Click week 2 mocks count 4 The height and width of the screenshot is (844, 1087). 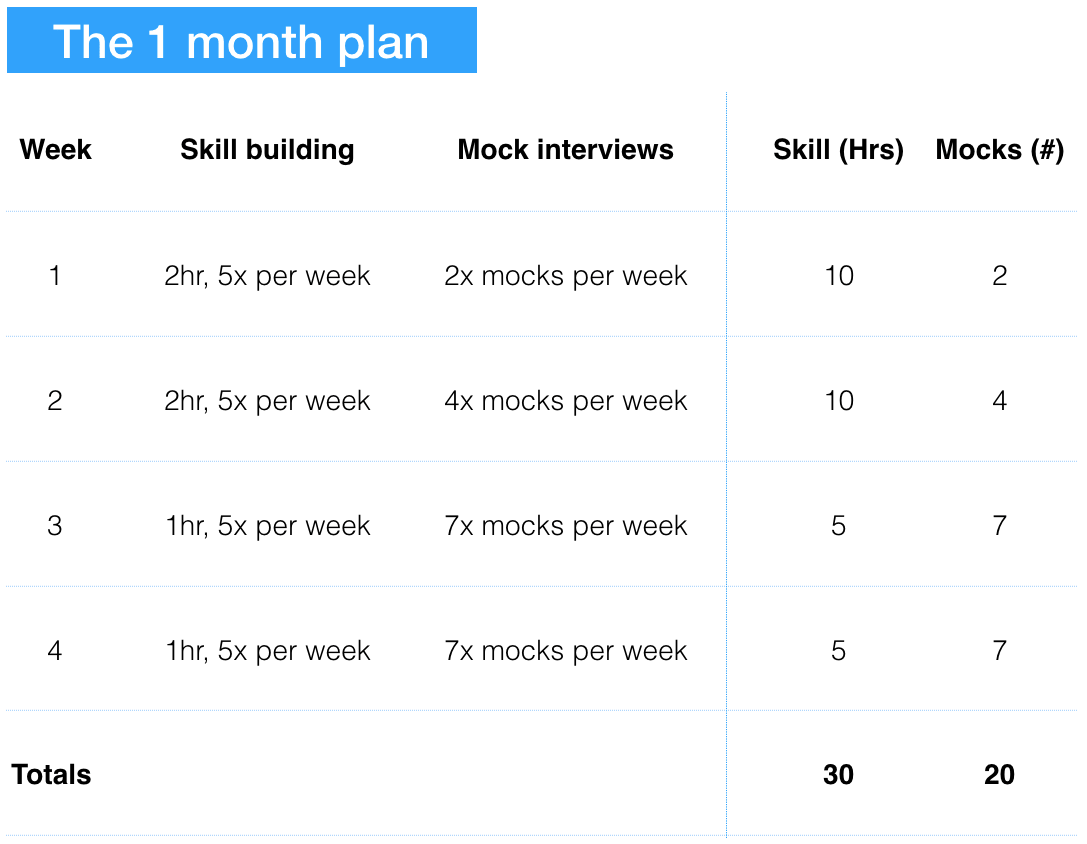pyautogui.click(x=999, y=401)
